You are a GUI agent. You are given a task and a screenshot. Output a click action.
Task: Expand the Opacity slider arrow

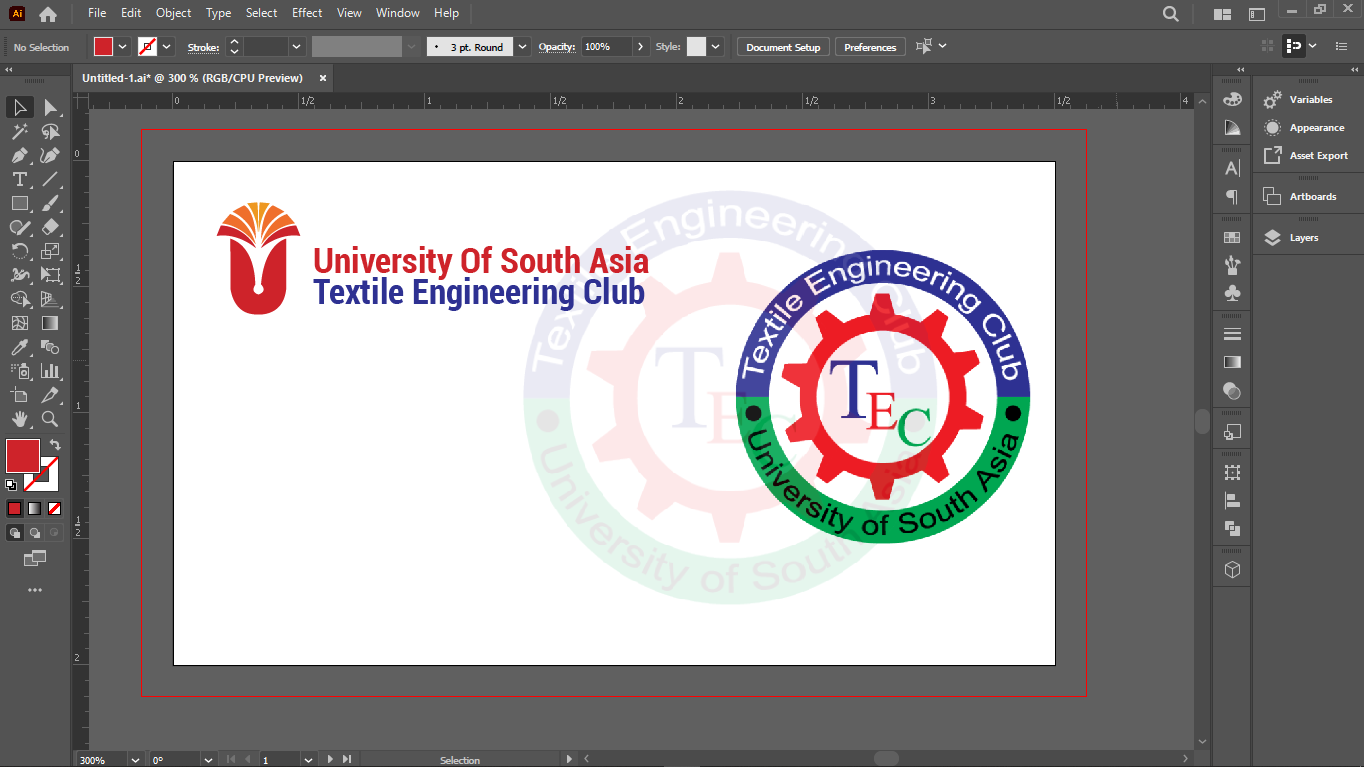pyautogui.click(x=640, y=47)
